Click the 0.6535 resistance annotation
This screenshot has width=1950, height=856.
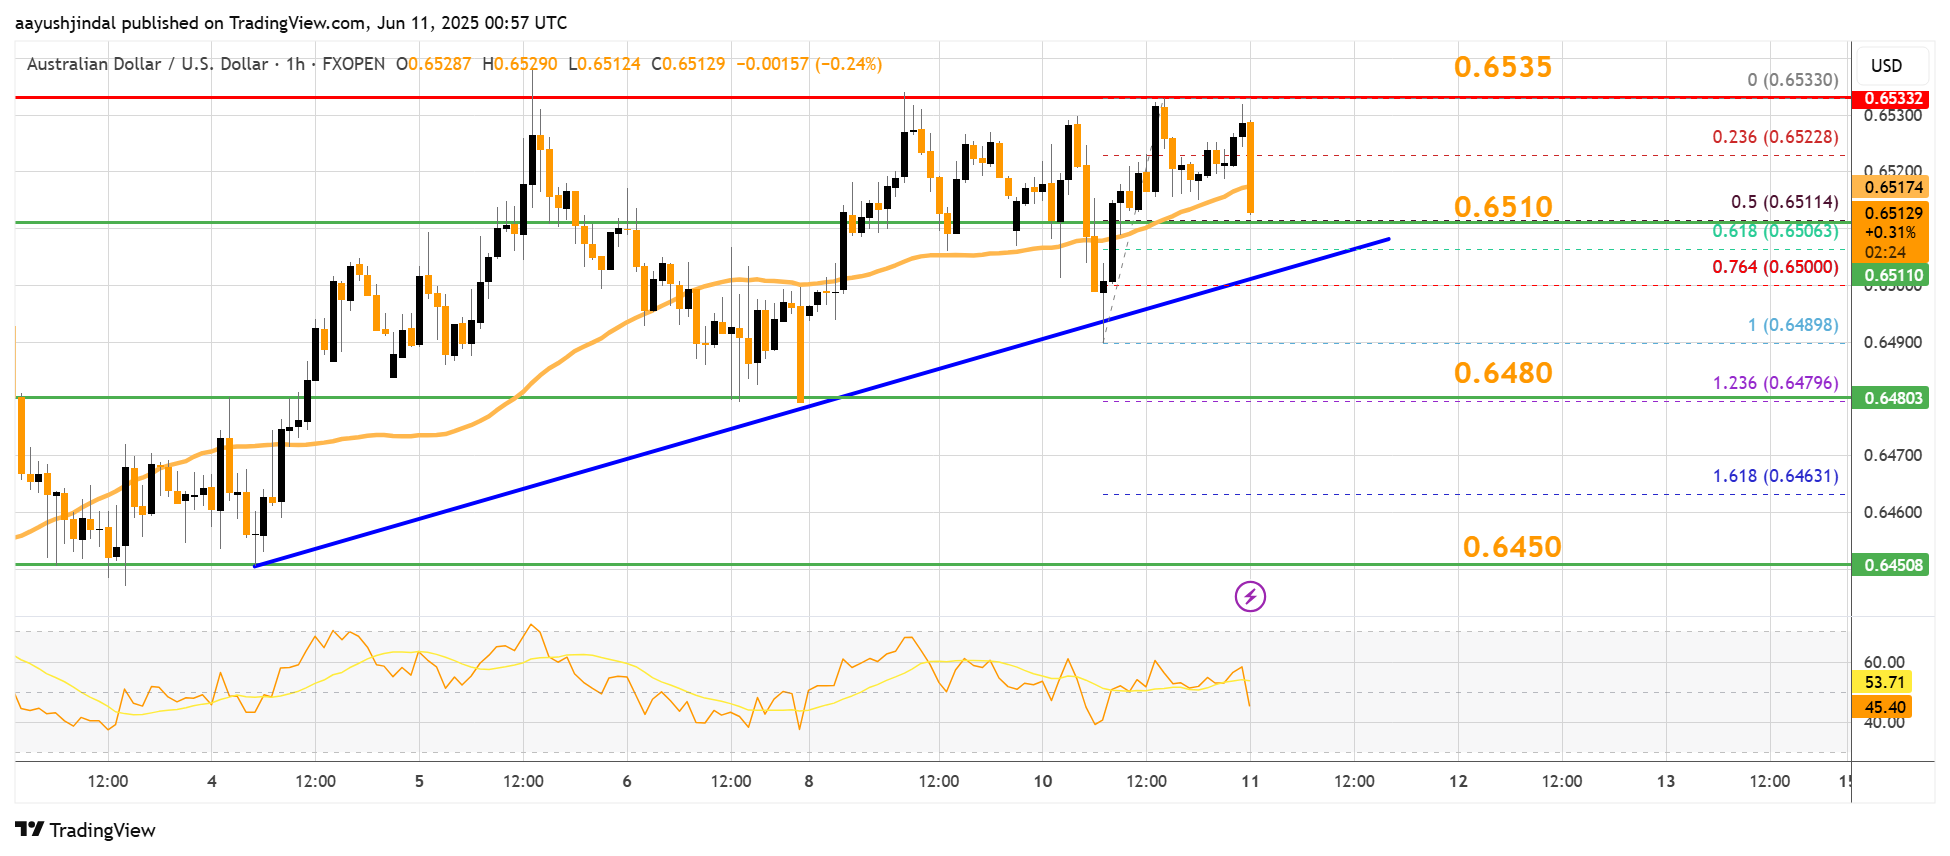1503,67
